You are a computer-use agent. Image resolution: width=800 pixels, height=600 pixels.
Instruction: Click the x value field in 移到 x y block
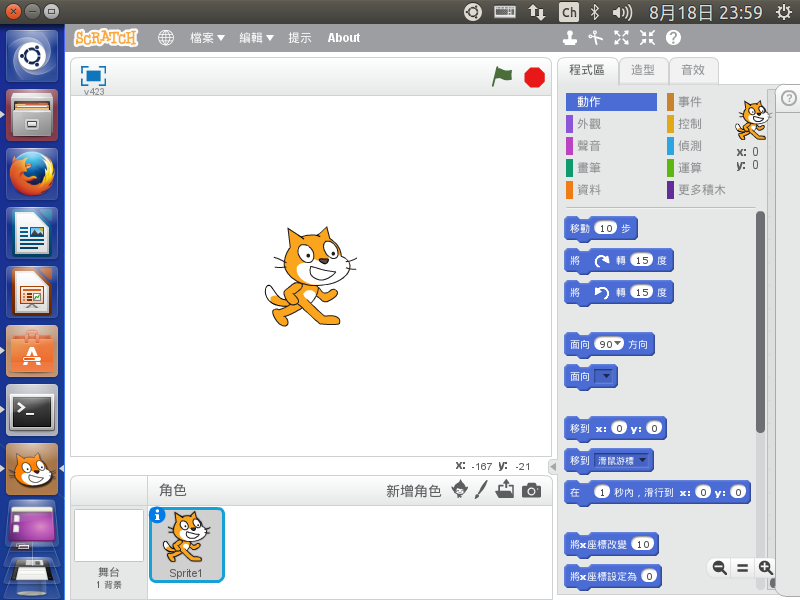619,428
